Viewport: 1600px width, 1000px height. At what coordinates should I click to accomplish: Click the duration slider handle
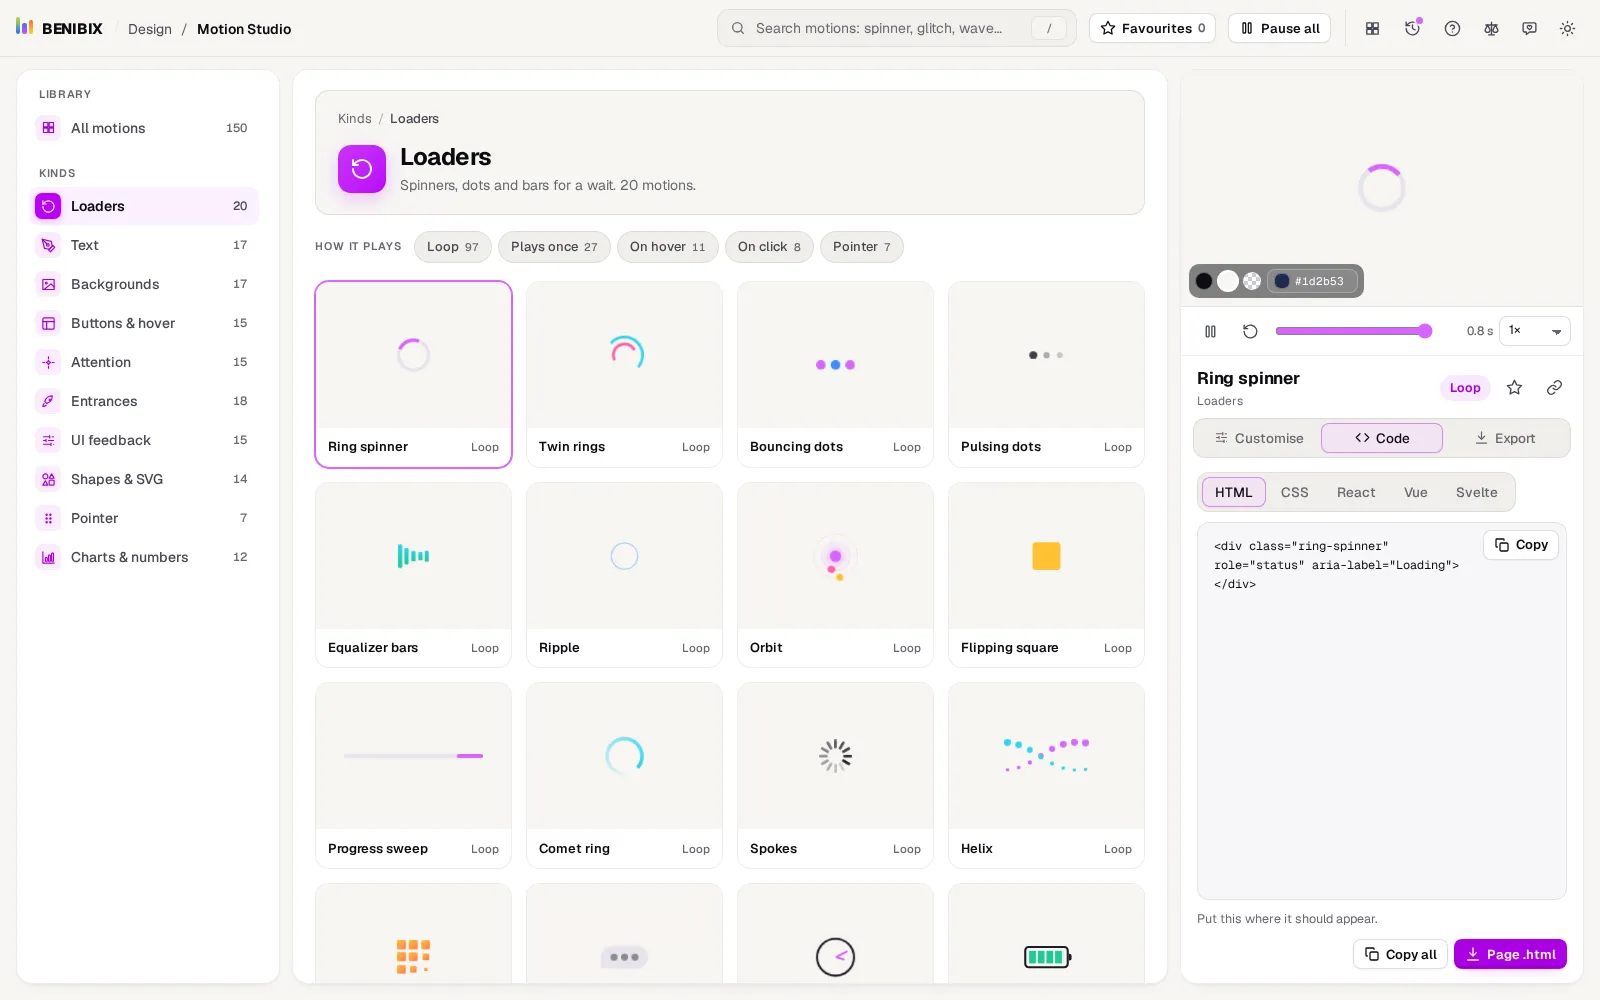pos(1425,331)
